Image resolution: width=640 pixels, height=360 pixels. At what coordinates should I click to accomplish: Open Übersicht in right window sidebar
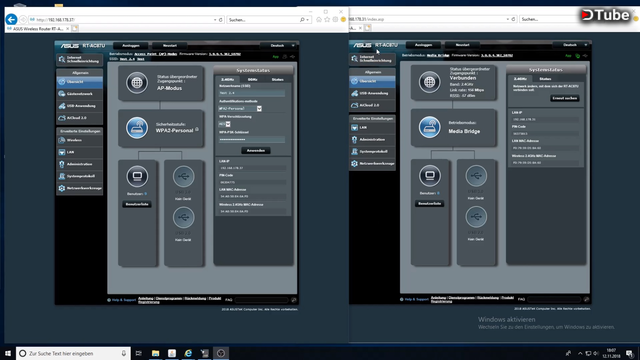(x=372, y=81)
